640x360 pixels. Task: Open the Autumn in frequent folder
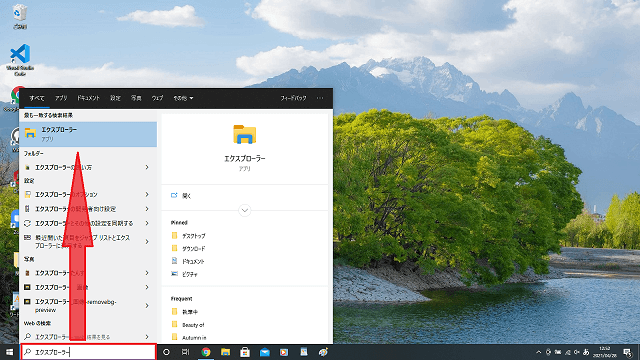[189, 338]
